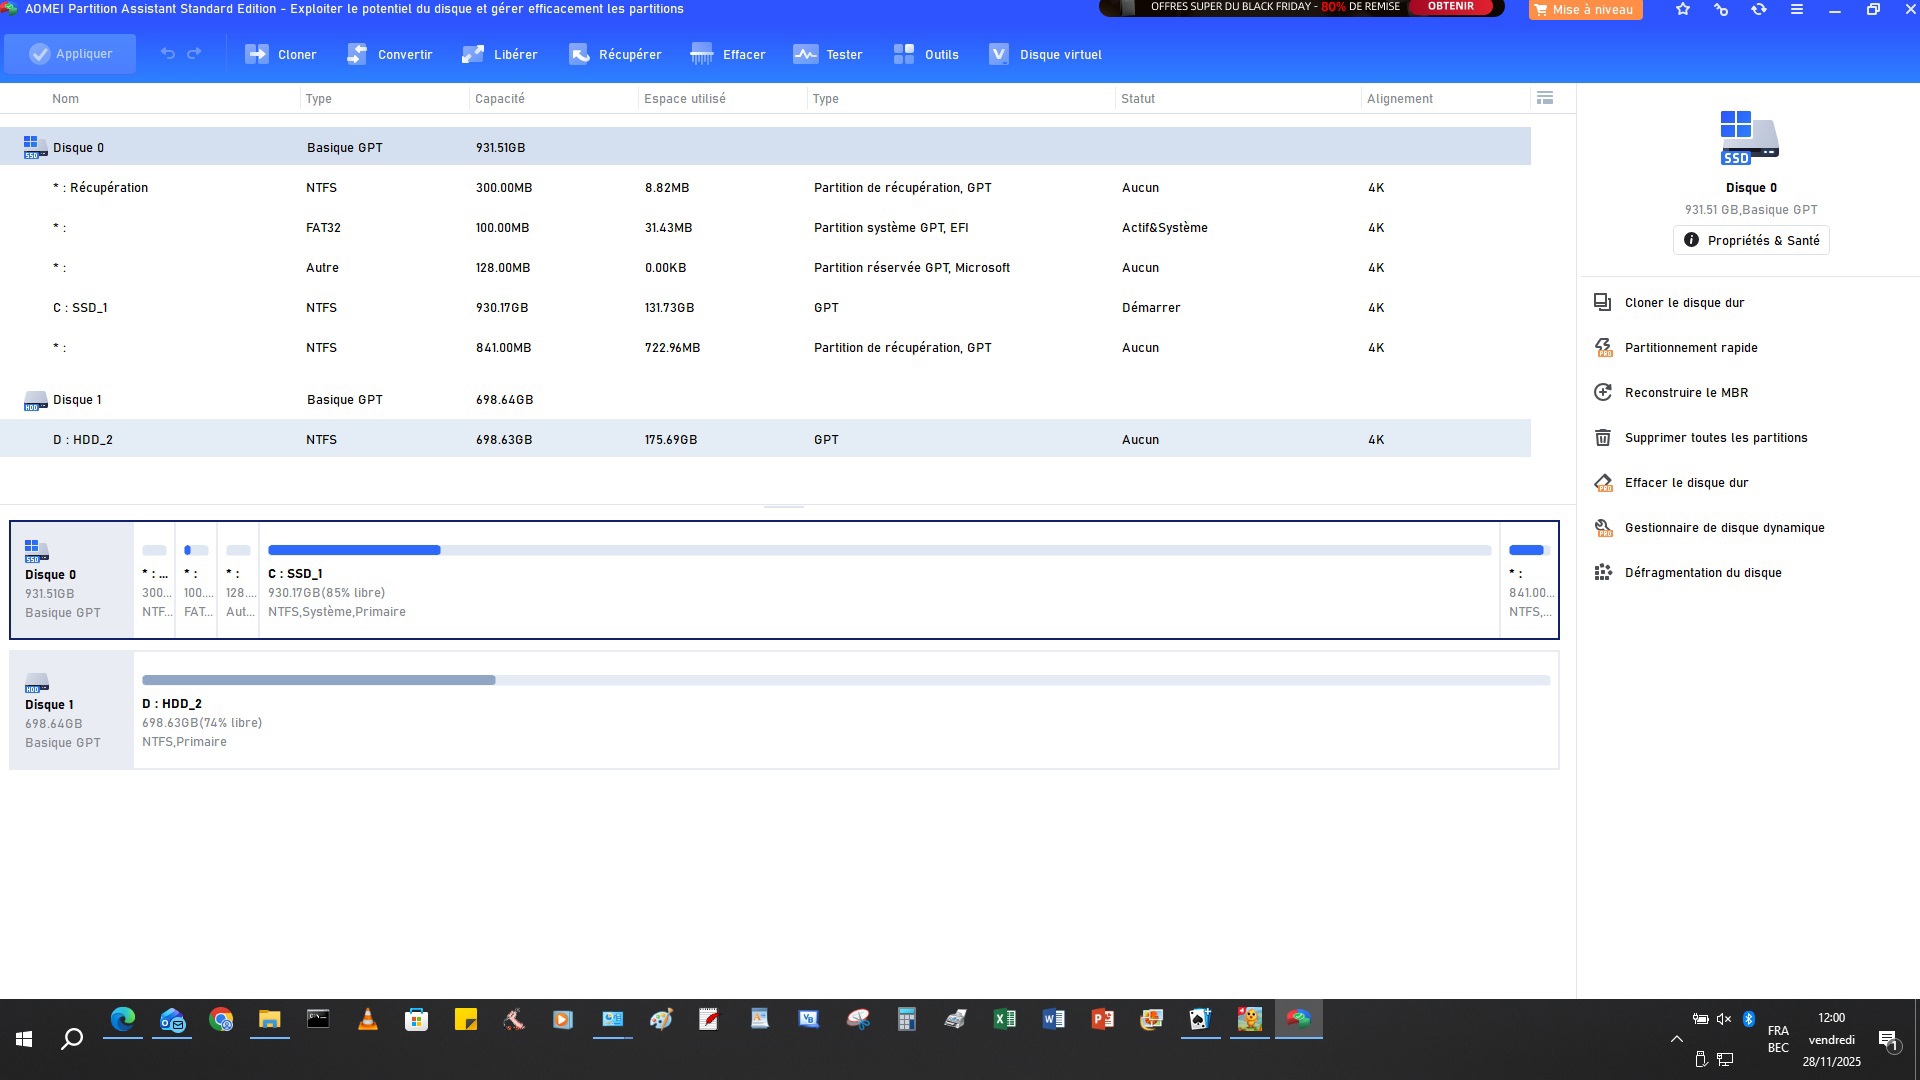Click the Cloner toolbar icon
The image size is (1920, 1080).
click(x=257, y=54)
